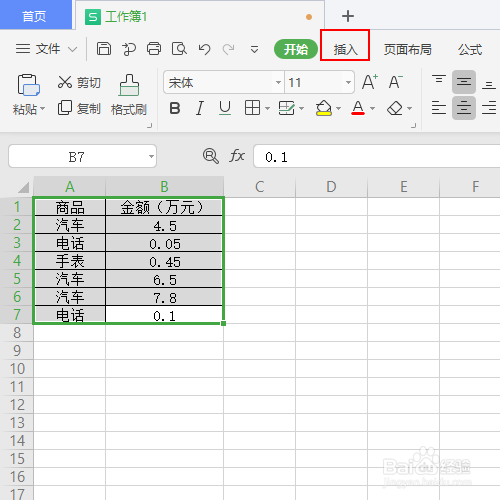
Task: Switch to the 插入 tab
Action: coord(345,50)
